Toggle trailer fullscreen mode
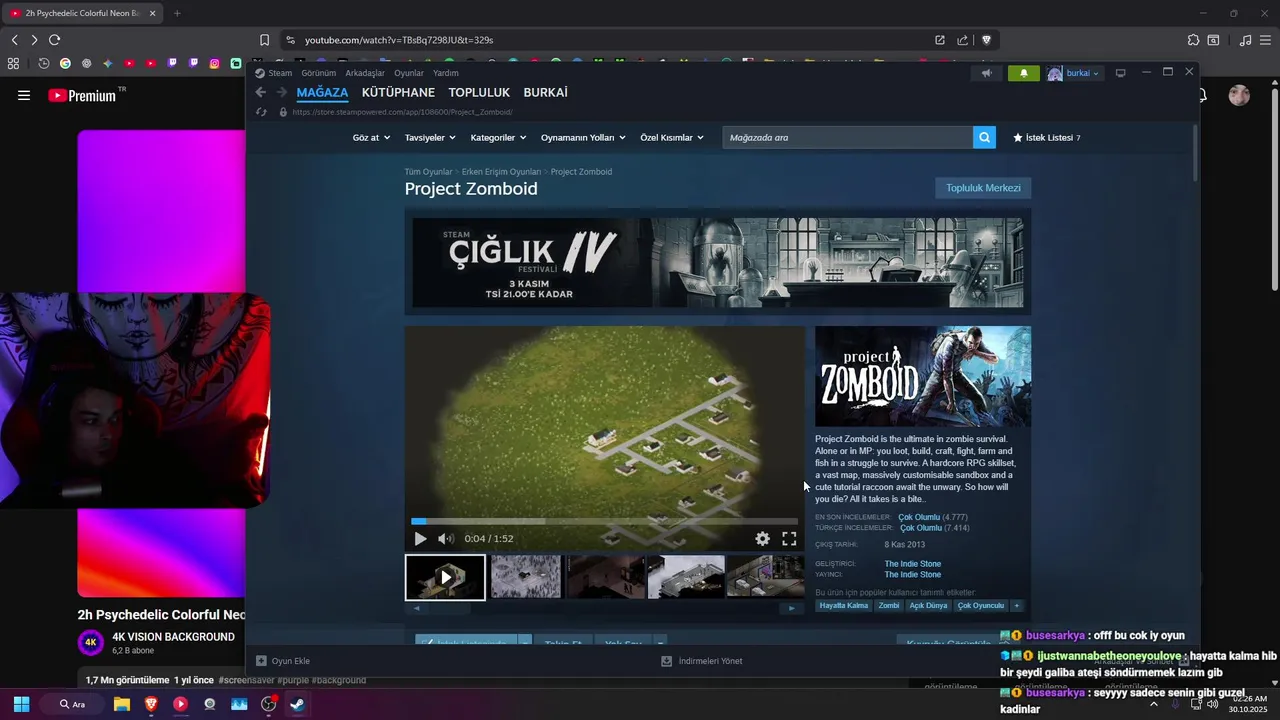Image resolution: width=1280 pixels, height=720 pixels. point(789,539)
